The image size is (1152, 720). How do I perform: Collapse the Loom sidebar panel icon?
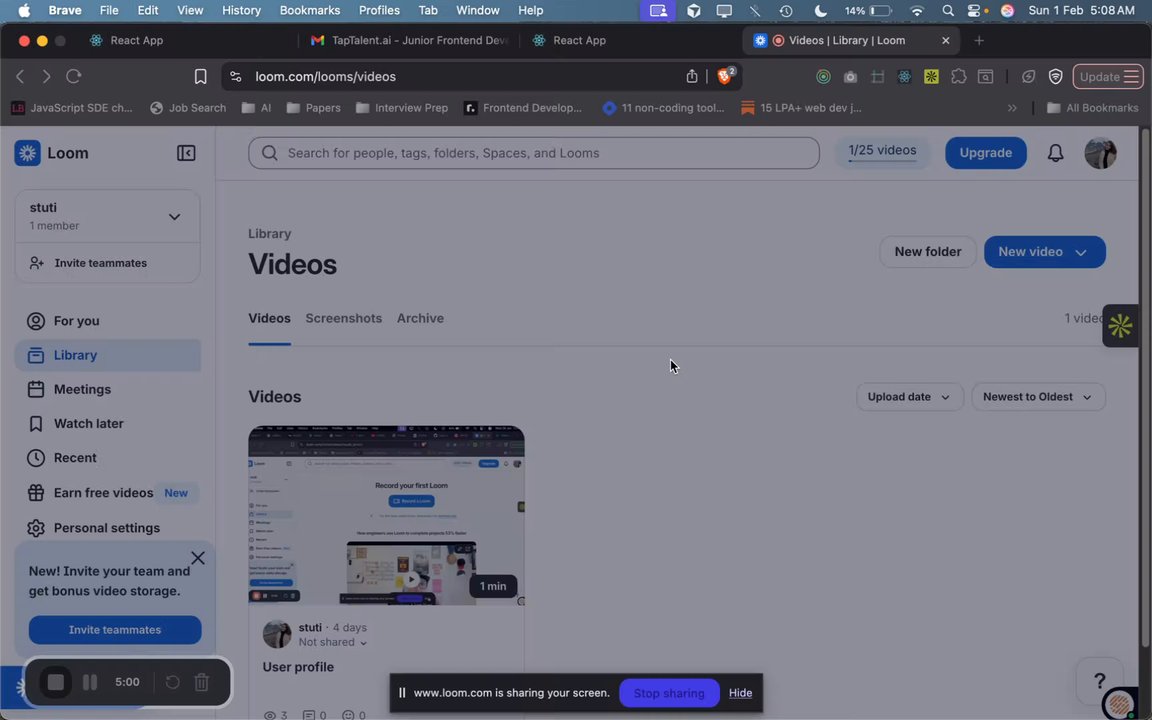pyautogui.click(x=186, y=153)
